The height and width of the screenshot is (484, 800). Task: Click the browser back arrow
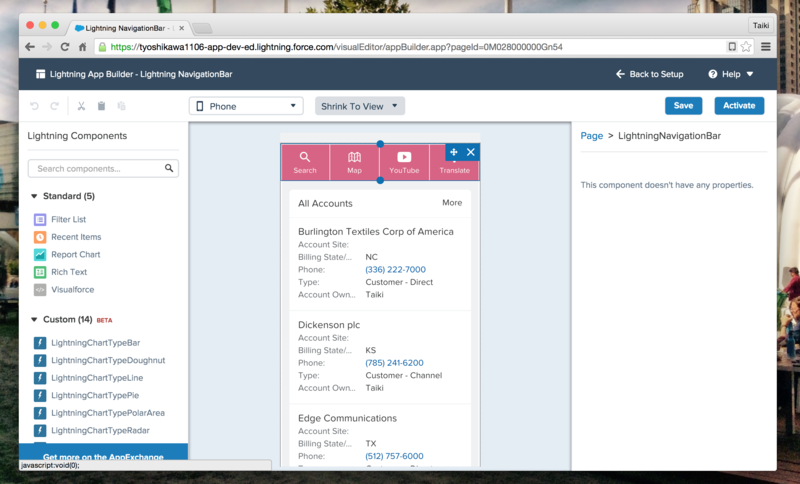(x=30, y=47)
